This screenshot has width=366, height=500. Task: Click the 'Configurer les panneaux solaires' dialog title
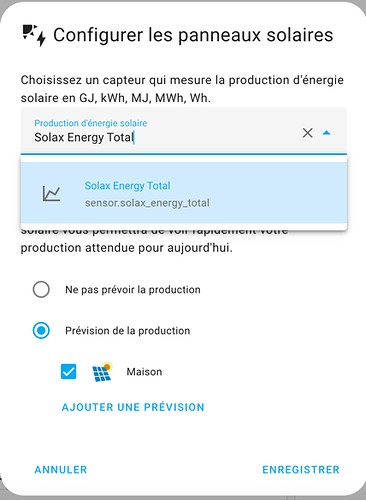coord(193,35)
